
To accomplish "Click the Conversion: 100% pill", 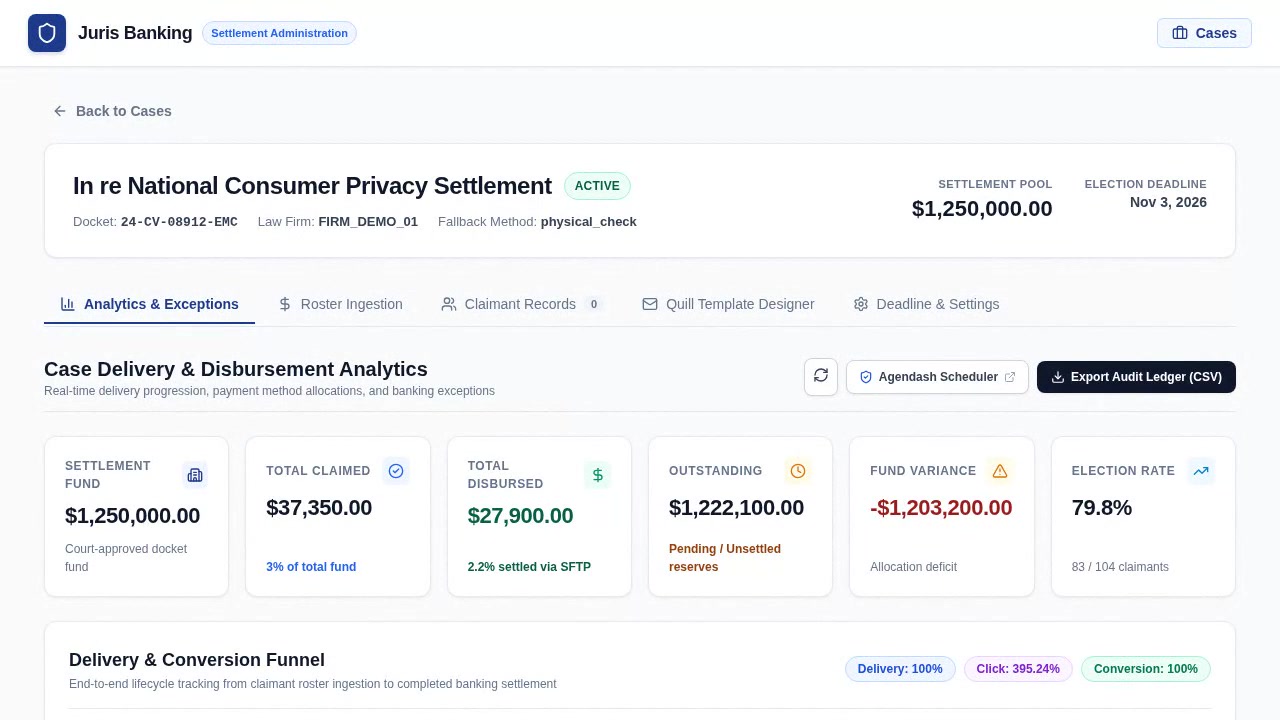I will pos(1146,669).
